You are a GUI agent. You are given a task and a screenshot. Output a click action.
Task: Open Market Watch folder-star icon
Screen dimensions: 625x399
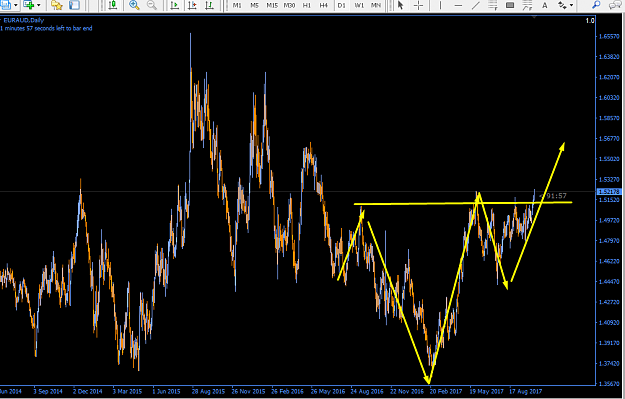(57, 5)
